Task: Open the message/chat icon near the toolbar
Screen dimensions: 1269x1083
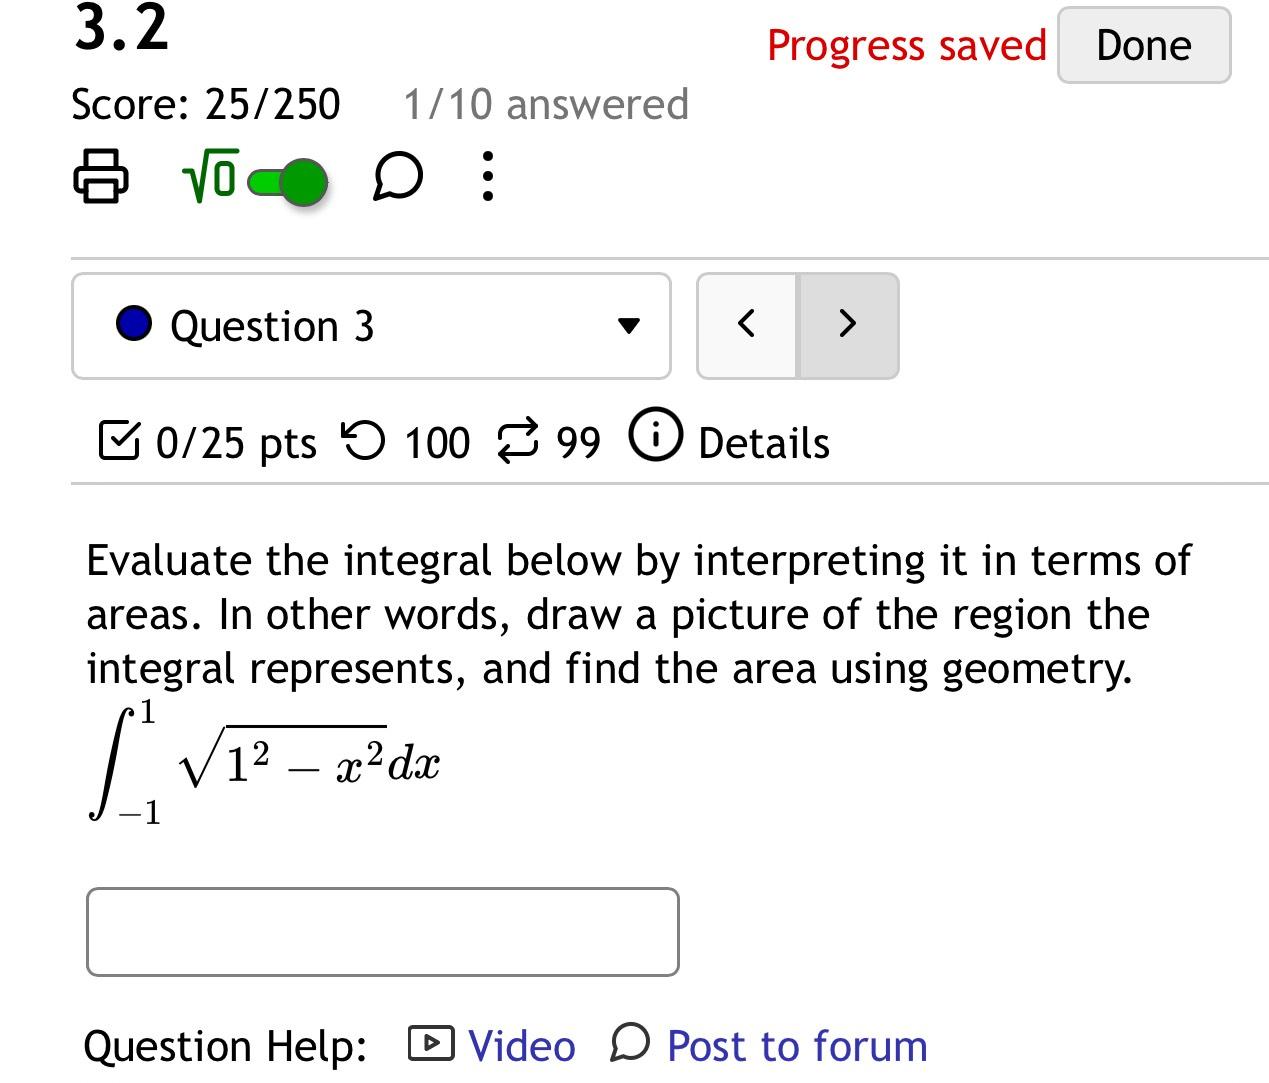Action: pyautogui.click(x=397, y=177)
